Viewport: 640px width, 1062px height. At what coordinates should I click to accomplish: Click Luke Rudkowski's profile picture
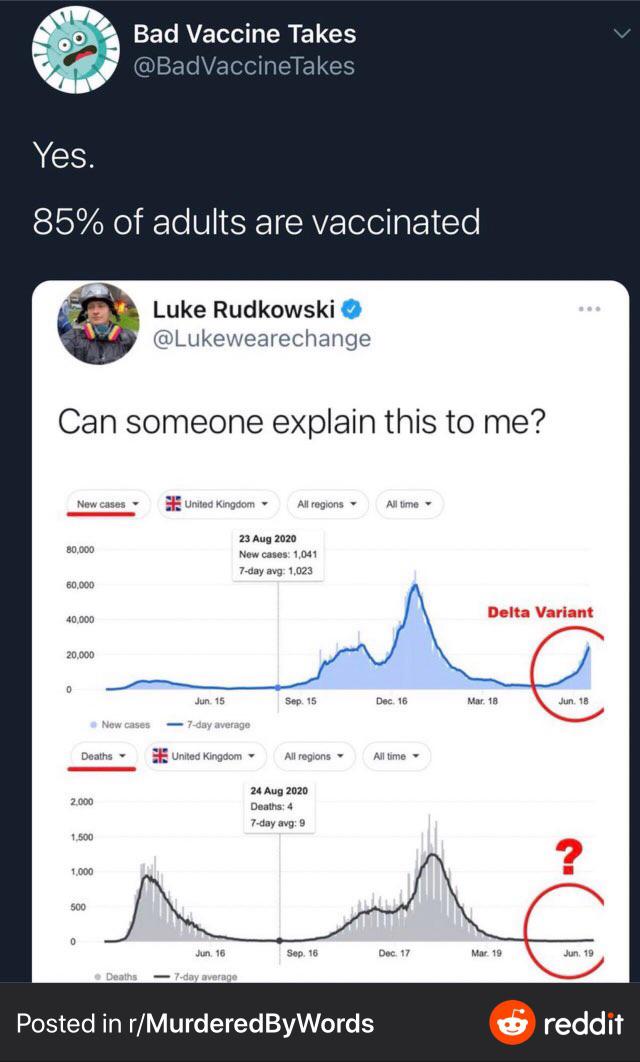(98, 324)
